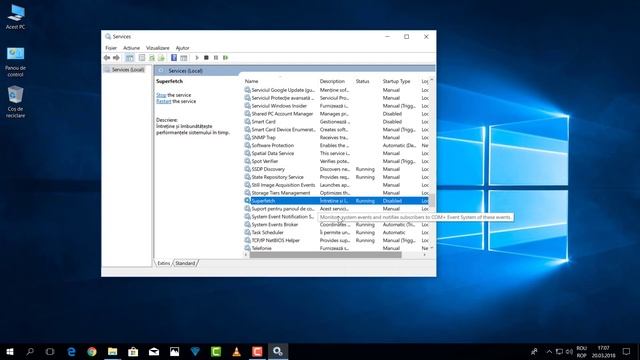Open the blue Help toolbar icon

point(174,58)
